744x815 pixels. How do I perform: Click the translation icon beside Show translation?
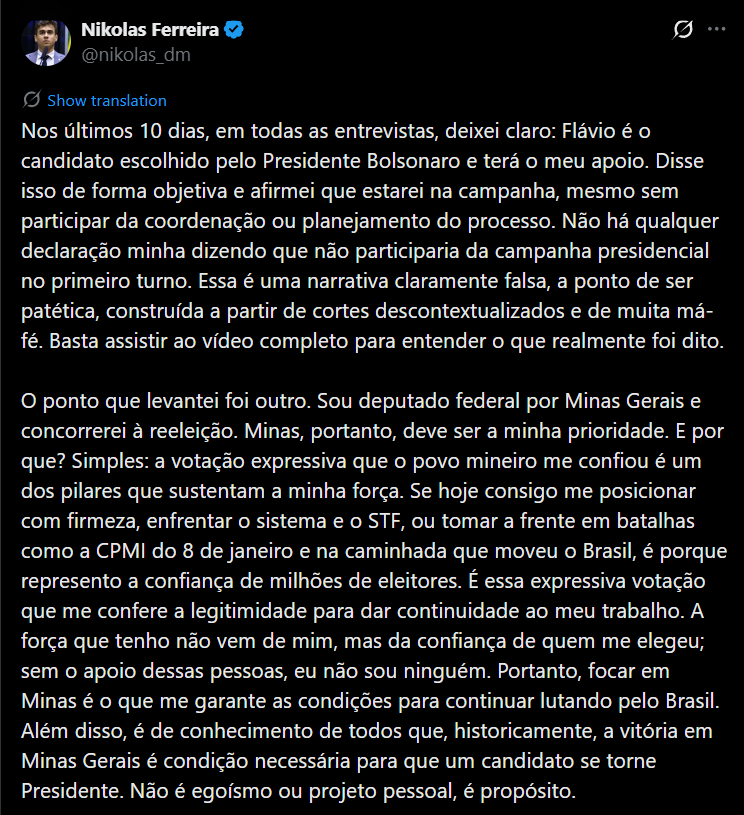(31, 100)
